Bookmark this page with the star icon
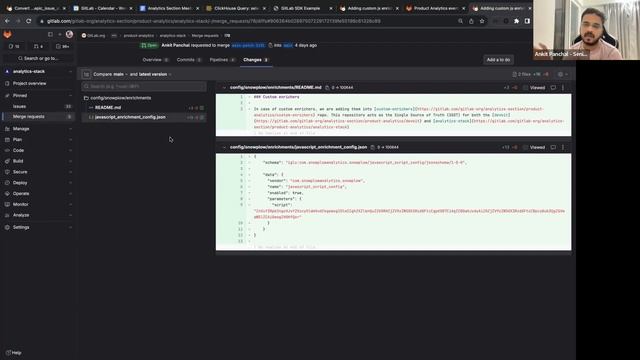The height and width of the screenshot is (360, 640). (x=482, y=21)
